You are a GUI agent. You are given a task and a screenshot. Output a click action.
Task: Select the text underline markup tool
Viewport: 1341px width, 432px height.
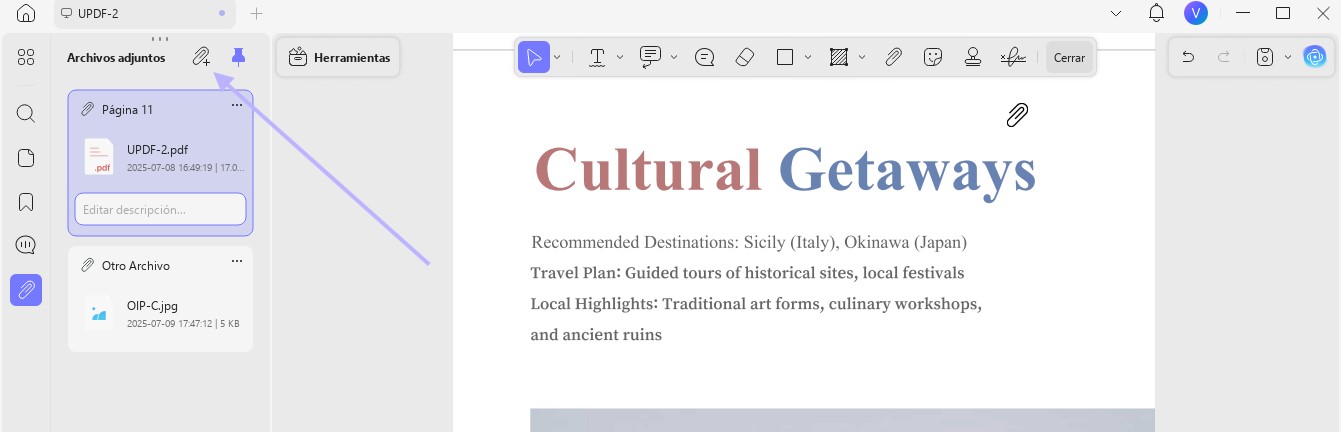click(597, 57)
